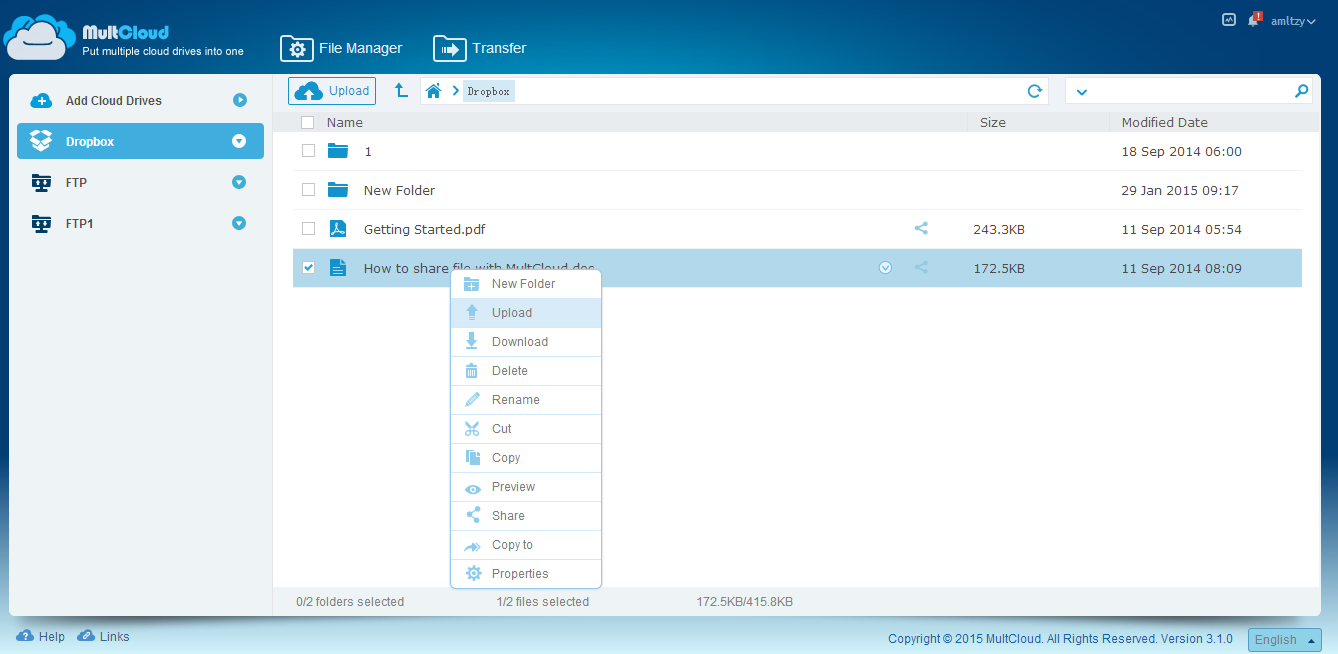This screenshot has width=1338, height=654.
Task: Open the search filter dropdown chevron
Action: tap(1082, 92)
